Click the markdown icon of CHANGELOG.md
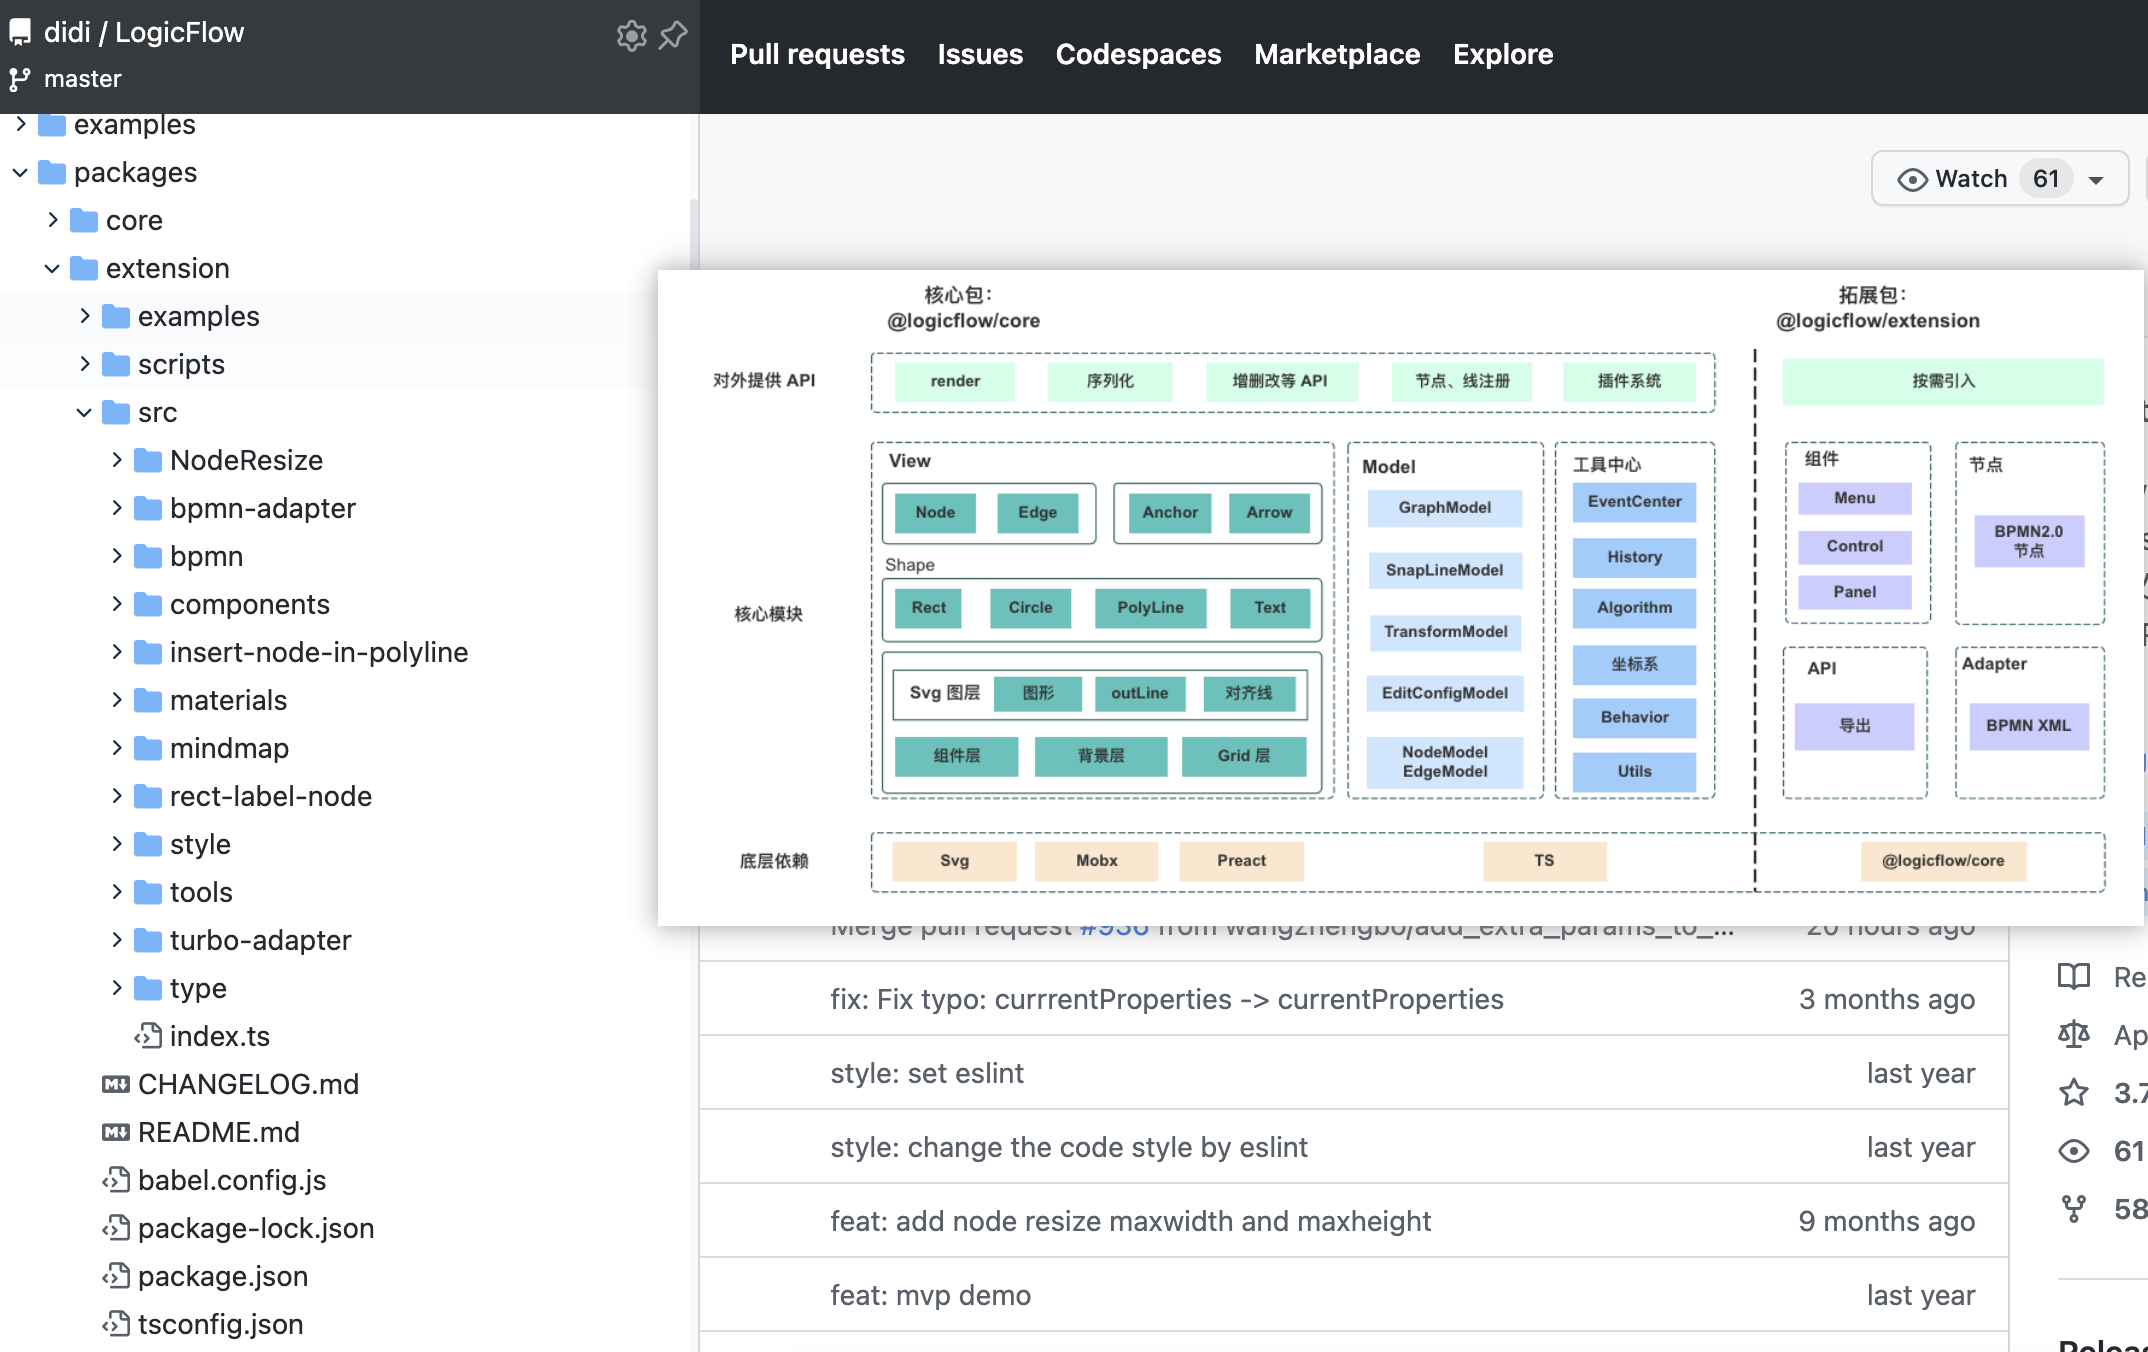This screenshot has width=2148, height=1352. (x=116, y=1084)
